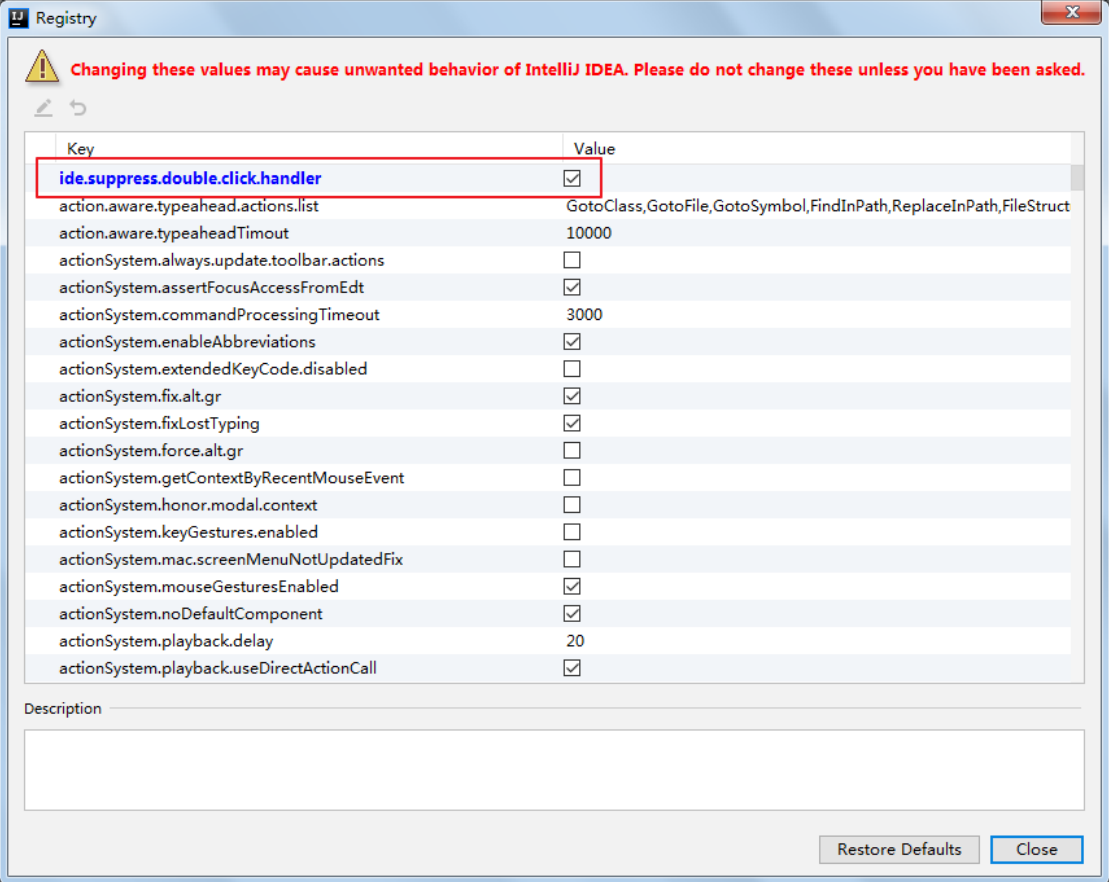Select actionSystem.playback.delay key
1109x882 pixels.
(166, 641)
